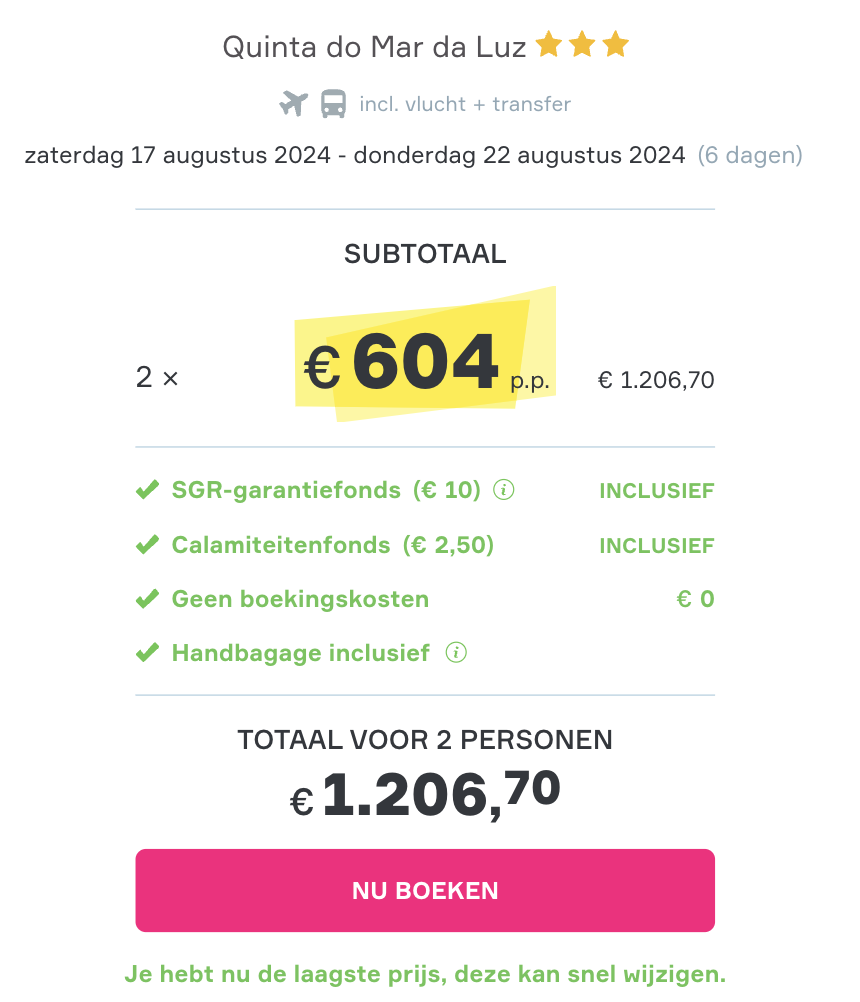This screenshot has height=1002, width=860.
Task: Click the SGR-garantiefonds green checkmark
Action: 148,490
